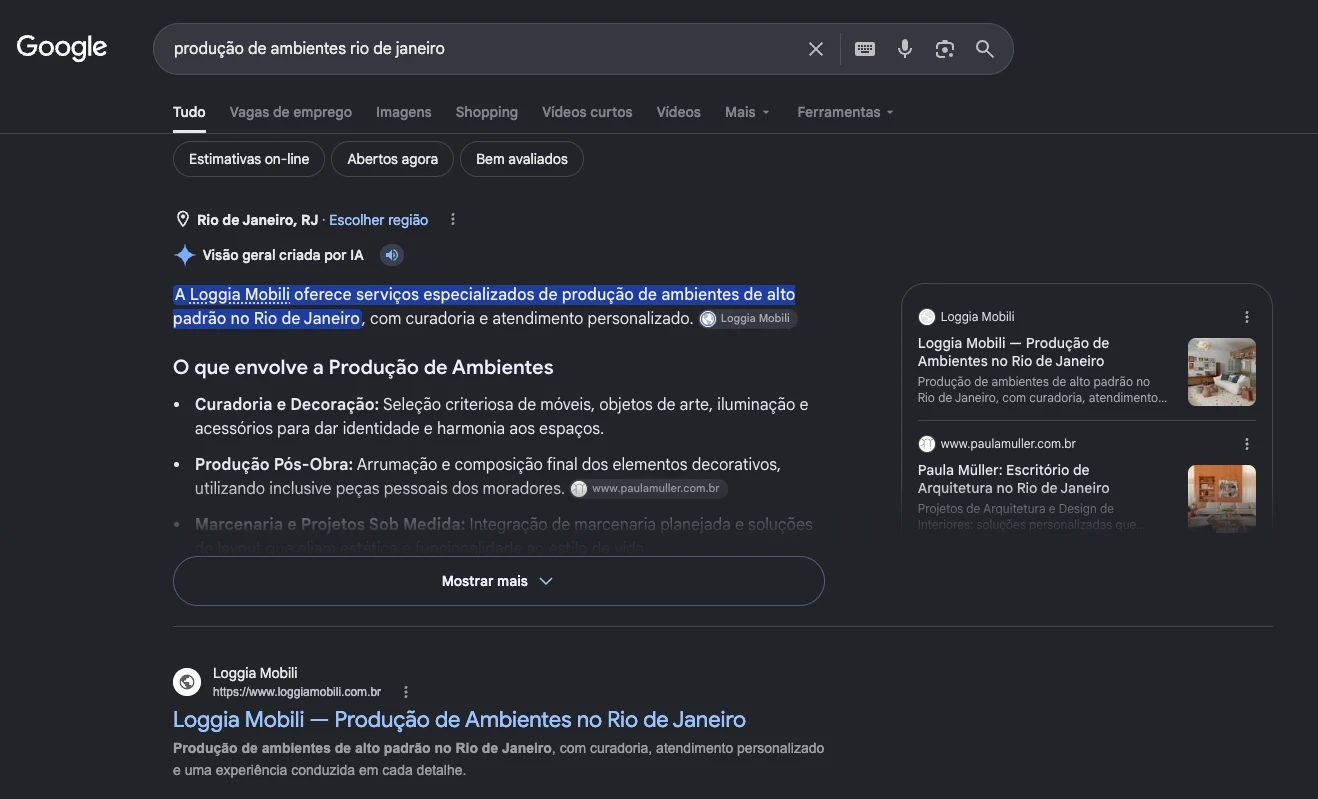Open the Loggia Mobili search result title link
Screen dimensions: 1318x799
point(459,720)
